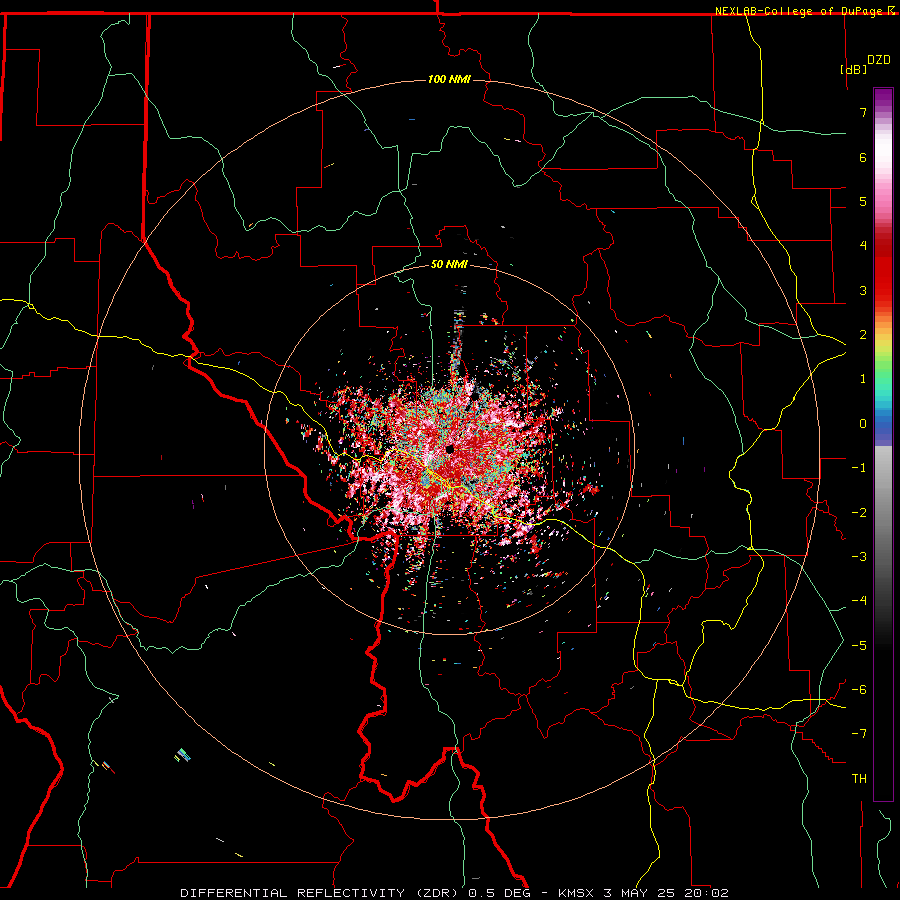Click the "5" scale value

coord(863,201)
